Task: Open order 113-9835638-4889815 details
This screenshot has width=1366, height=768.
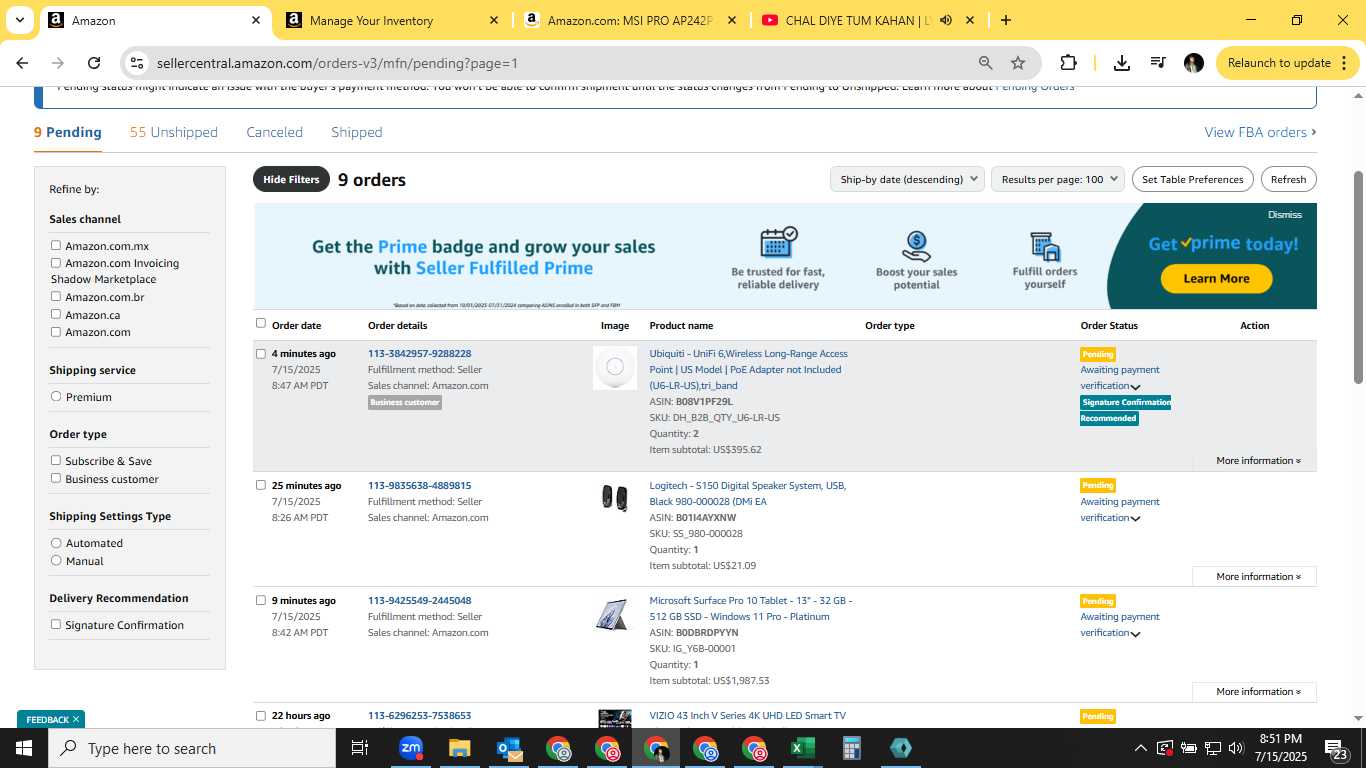Action: pos(419,486)
